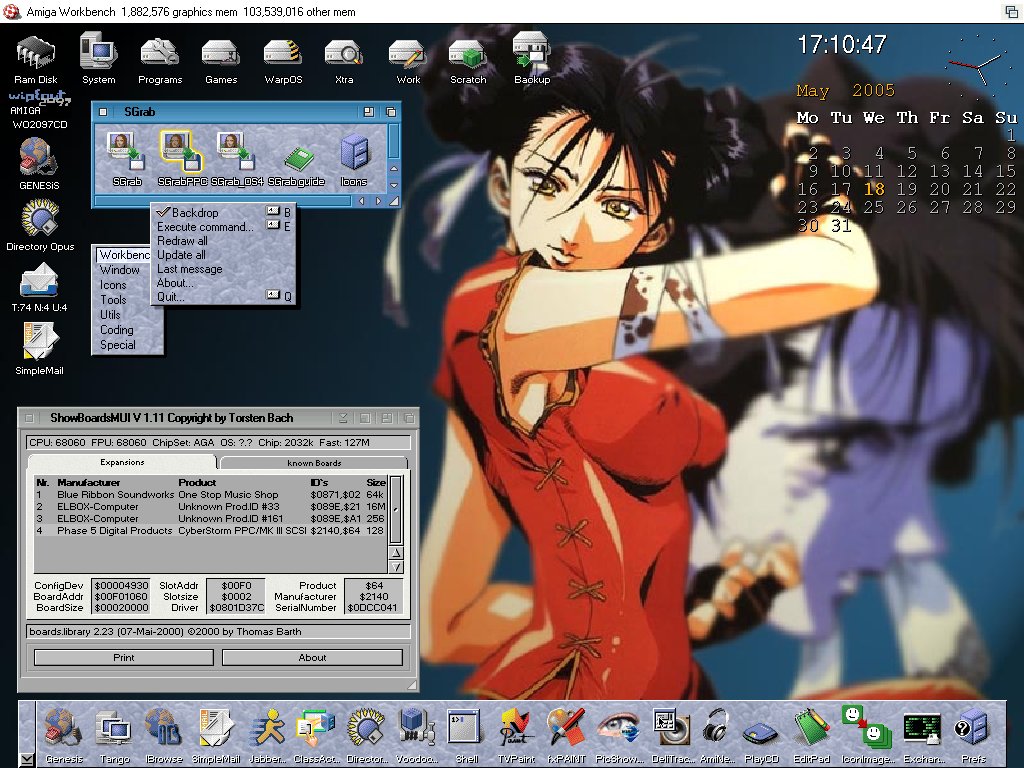Open the System drive icon
The width and height of the screenshot is (1024, 768).
click(99, 59)
